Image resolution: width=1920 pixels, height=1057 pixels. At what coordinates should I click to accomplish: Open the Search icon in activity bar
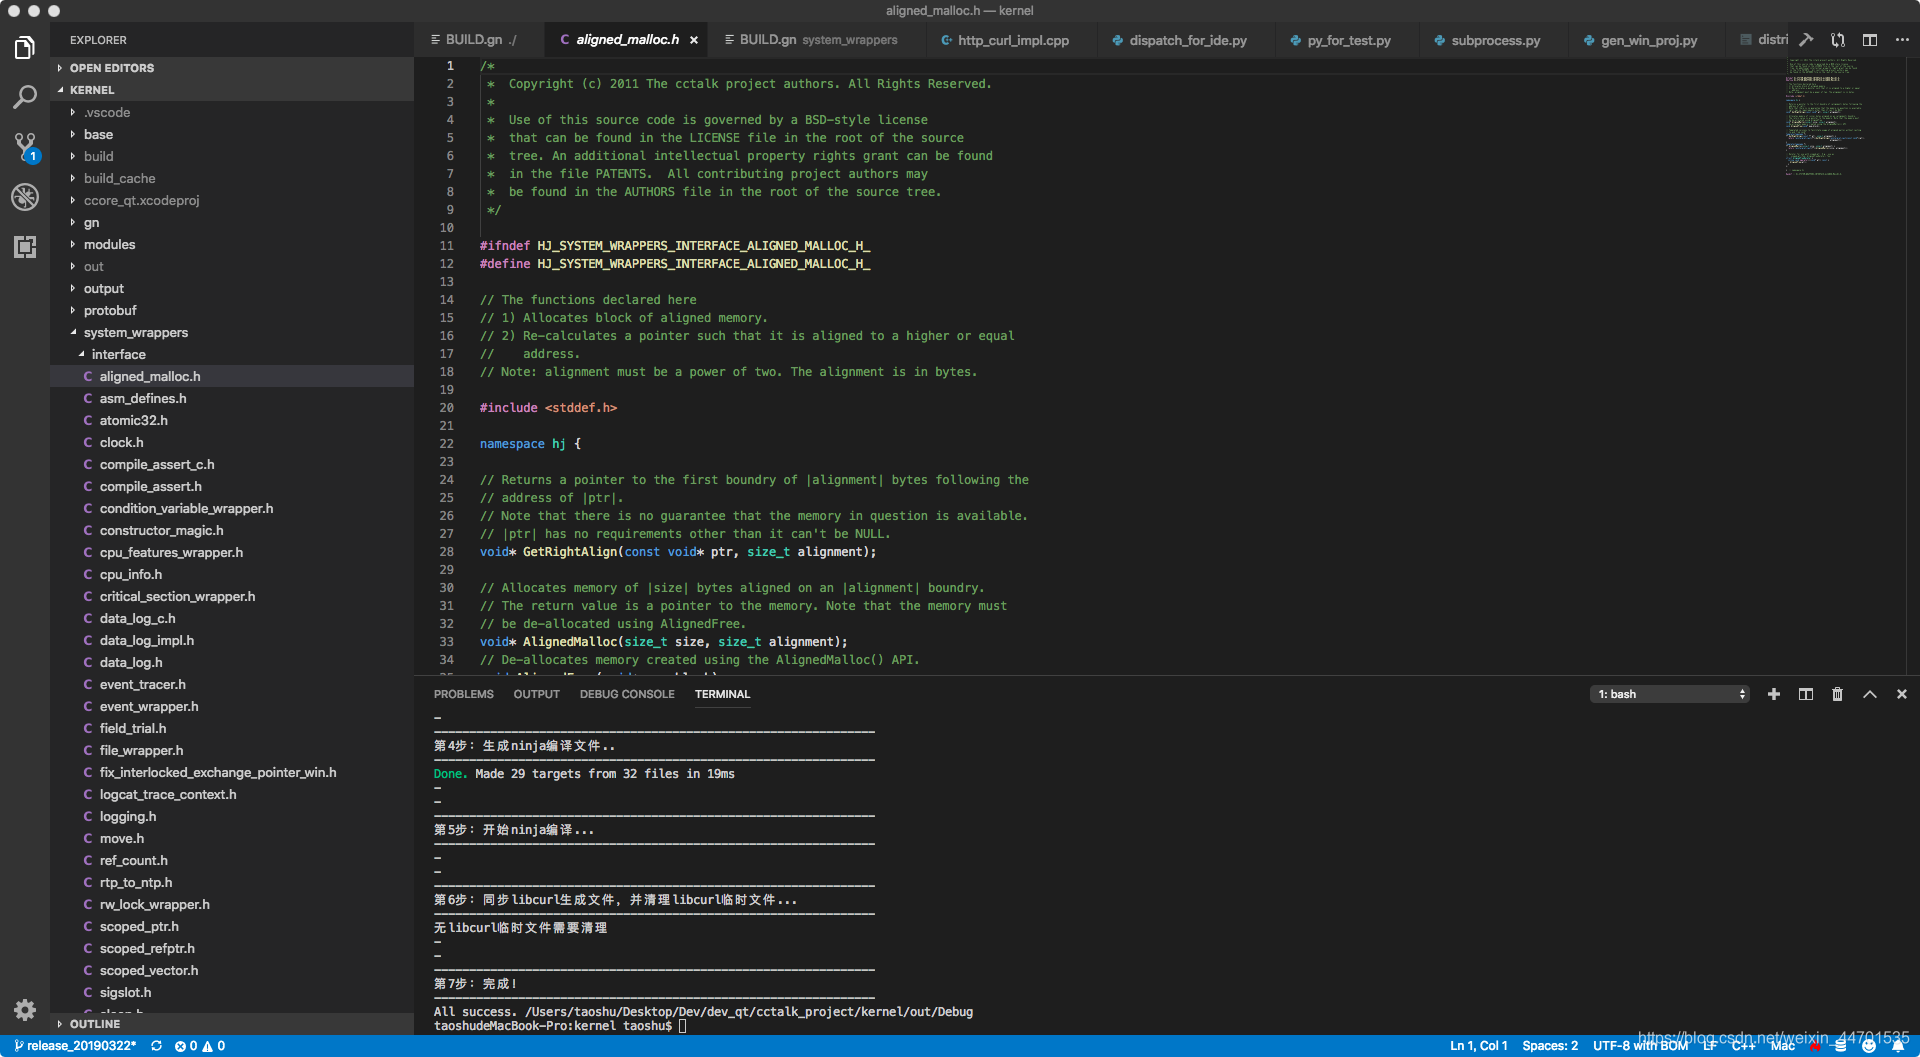(24, 96)
